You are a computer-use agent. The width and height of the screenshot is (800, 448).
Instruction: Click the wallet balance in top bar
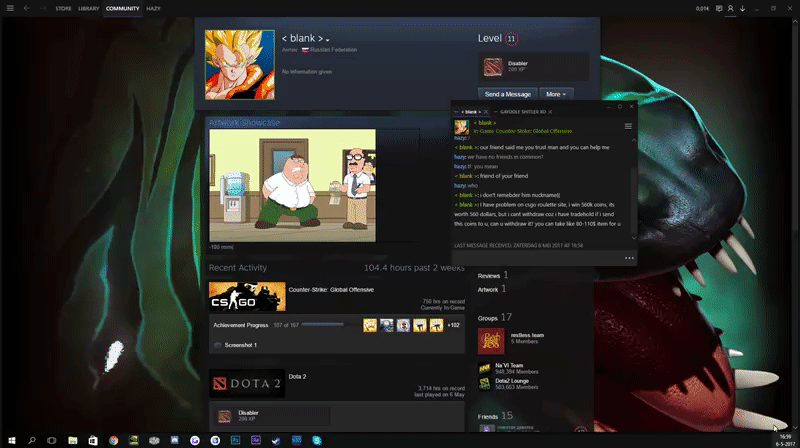pyautogui.click(x=702, y=9)
